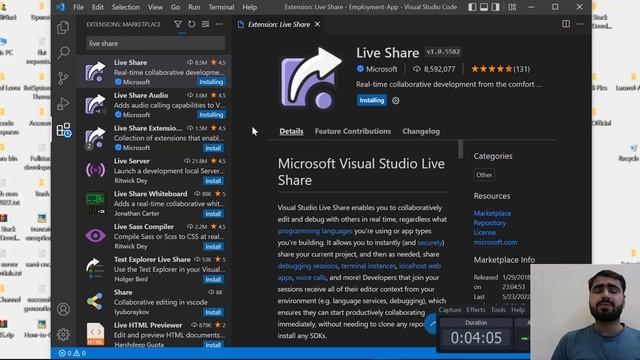Select Live Sass Compiler eye icon
This screenshot has height=360, width=640.
pyautogui.click(x=95, y=236)
